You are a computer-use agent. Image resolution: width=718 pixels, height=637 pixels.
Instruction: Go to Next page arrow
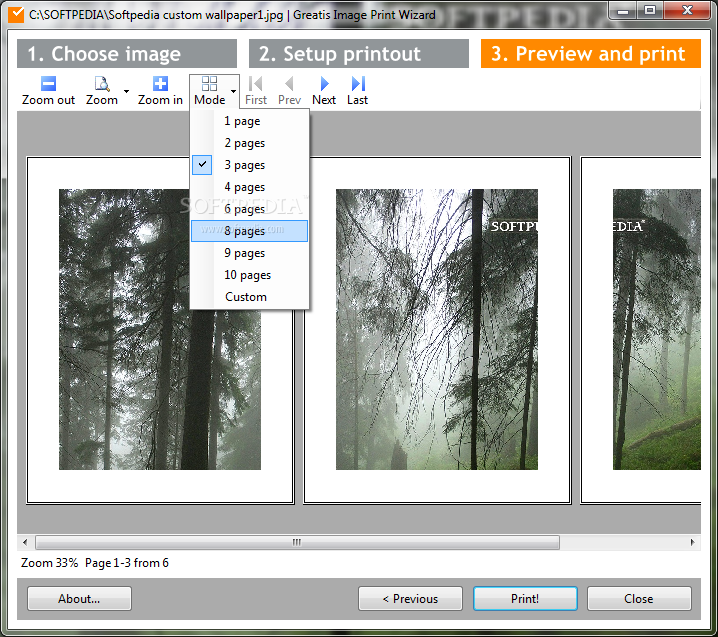point(324,84)
